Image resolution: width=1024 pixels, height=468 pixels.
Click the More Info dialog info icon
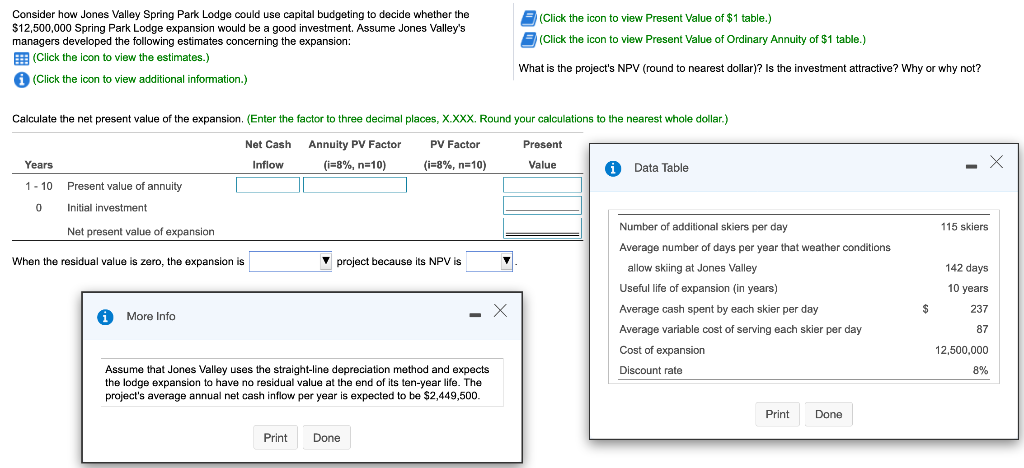point(104,317)
